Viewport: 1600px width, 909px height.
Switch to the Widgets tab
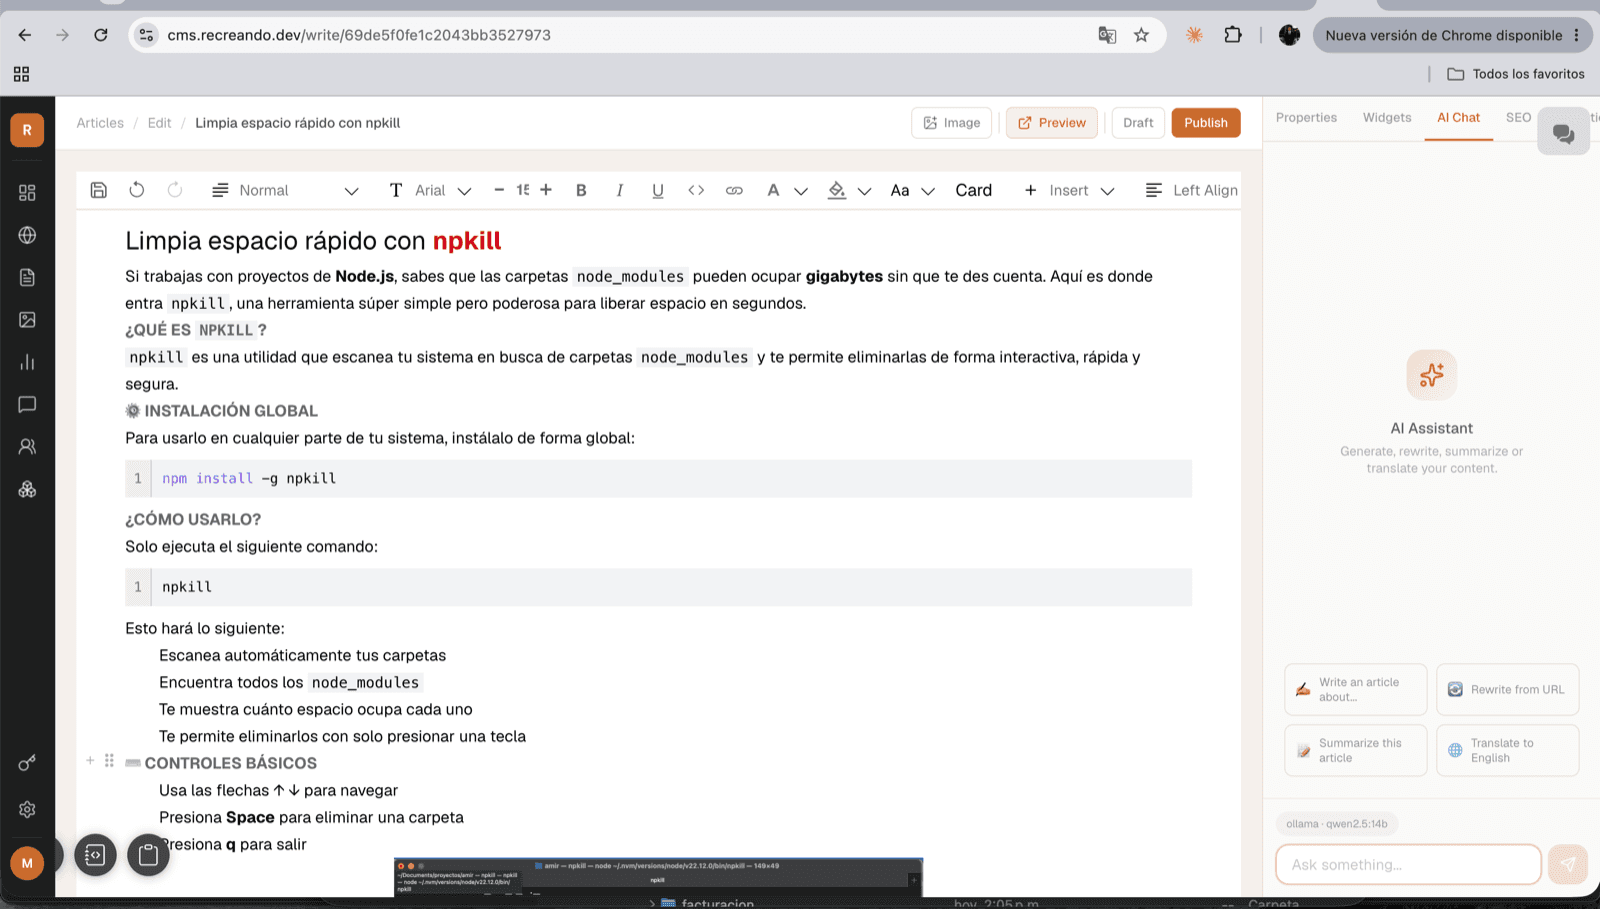(x=1387, y=118)
